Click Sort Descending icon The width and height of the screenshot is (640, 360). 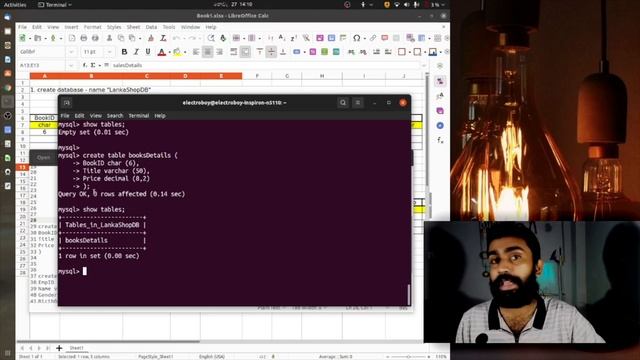pyautogui.click(x=293, y=38)
